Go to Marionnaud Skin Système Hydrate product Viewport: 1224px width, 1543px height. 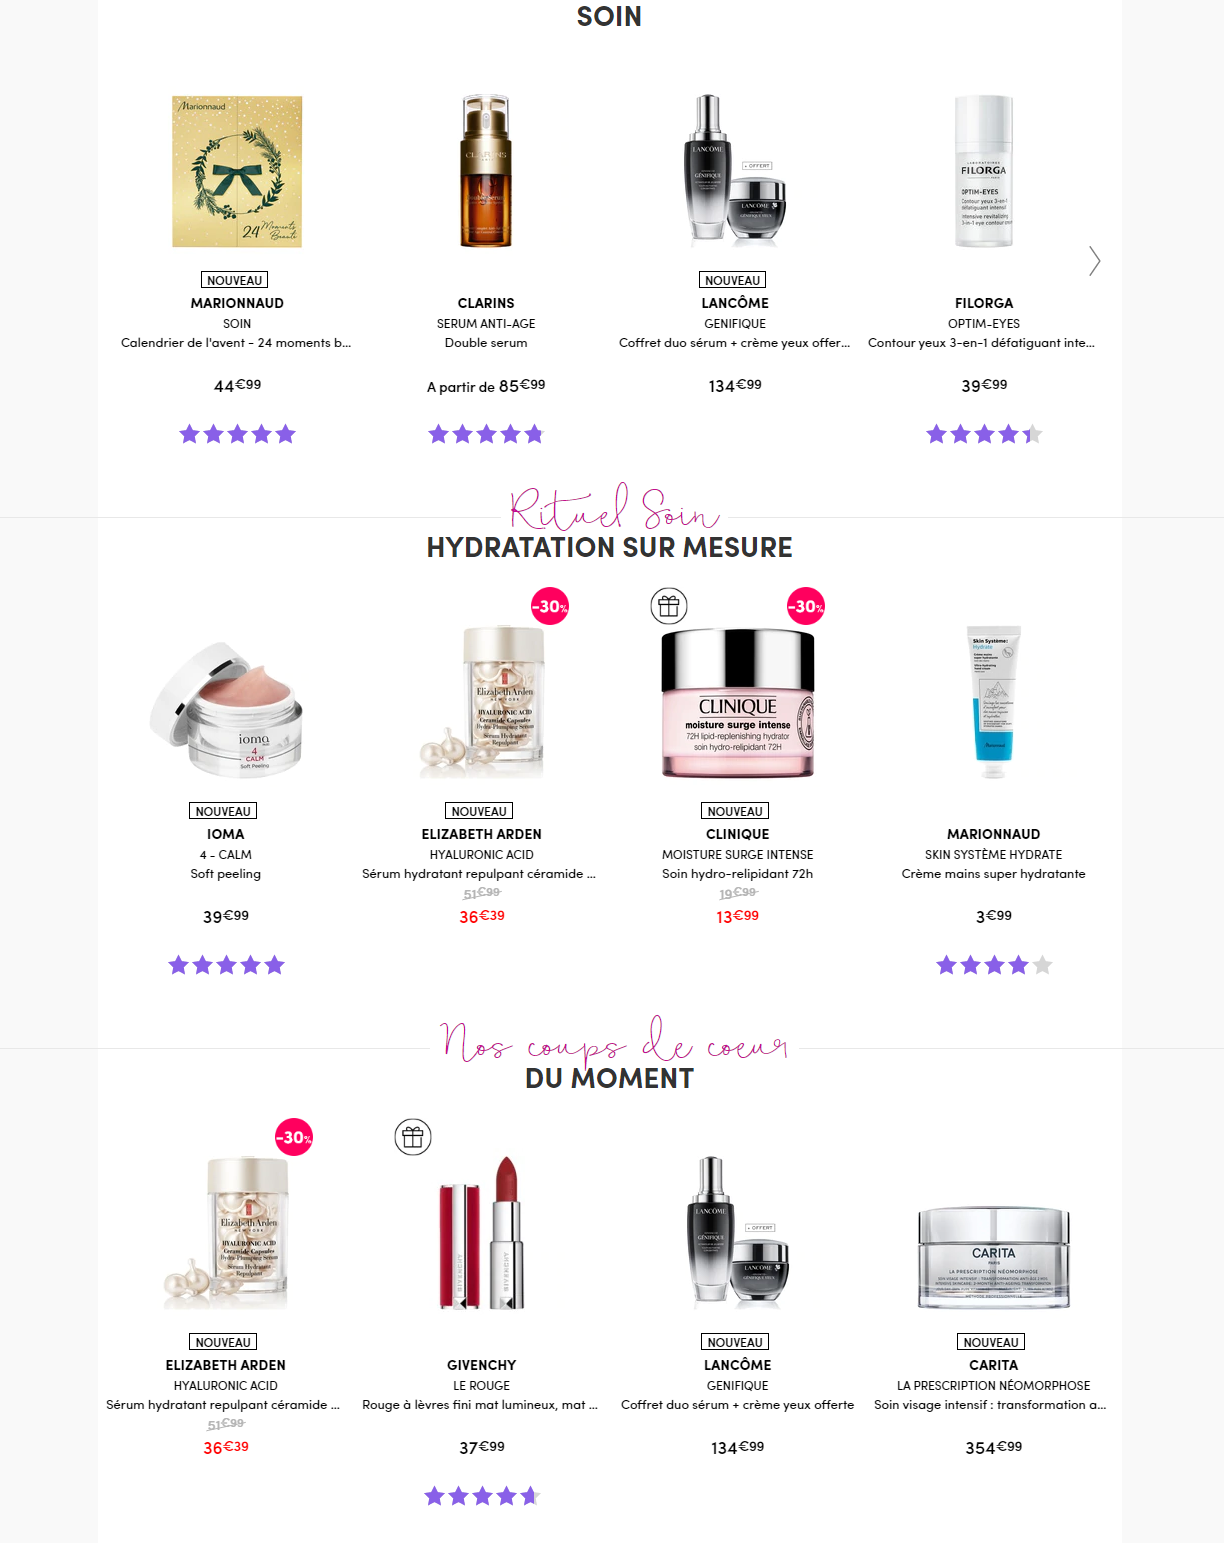pos(994,855)
